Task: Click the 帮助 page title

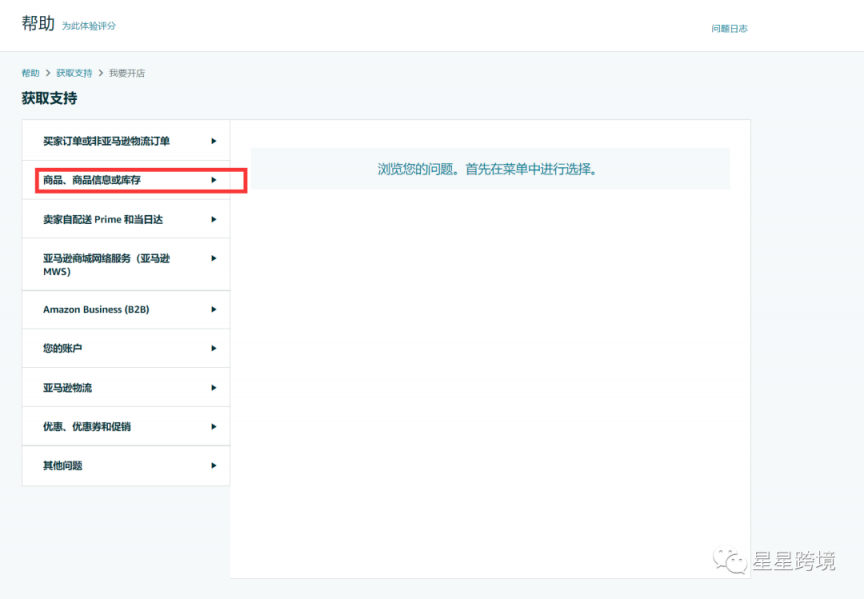Action: click(x=38, y=24)
